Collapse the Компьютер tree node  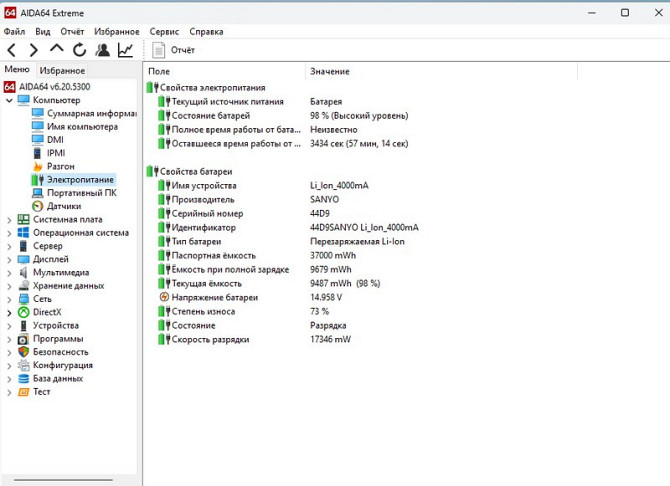[10, 100]
